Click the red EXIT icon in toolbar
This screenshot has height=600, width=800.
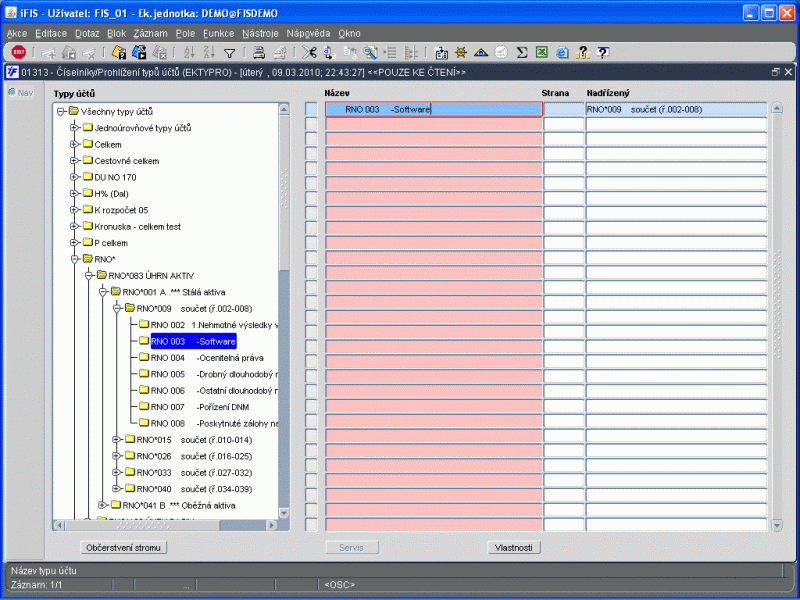tap(19, 53)
